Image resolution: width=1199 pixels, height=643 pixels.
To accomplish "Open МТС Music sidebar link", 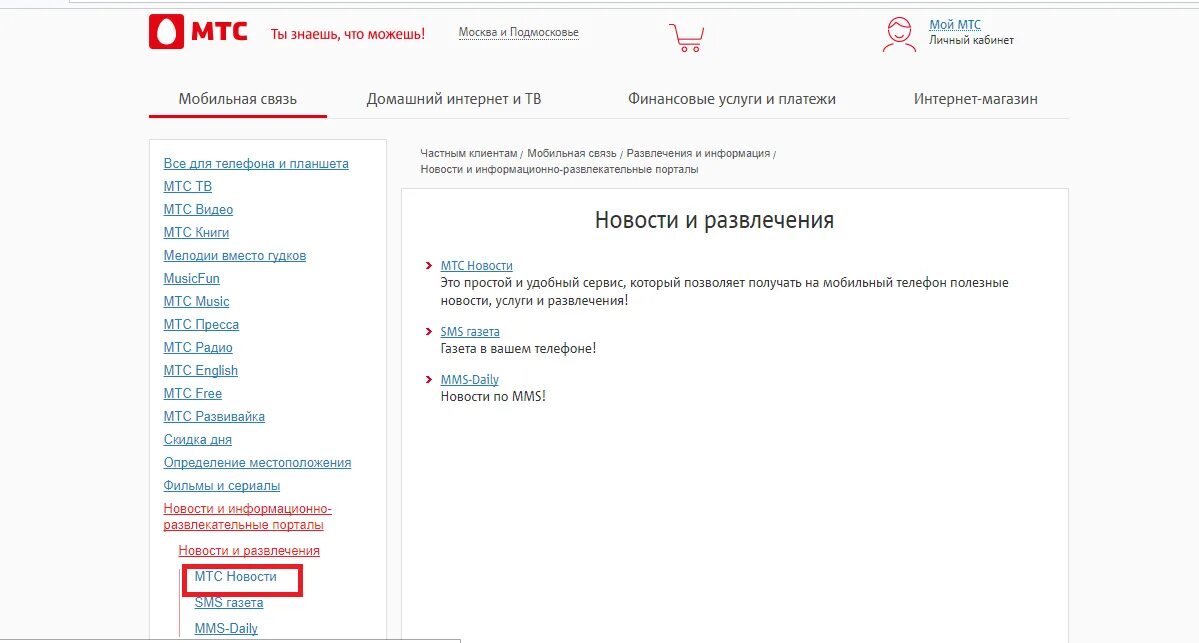I will [197, 301].
